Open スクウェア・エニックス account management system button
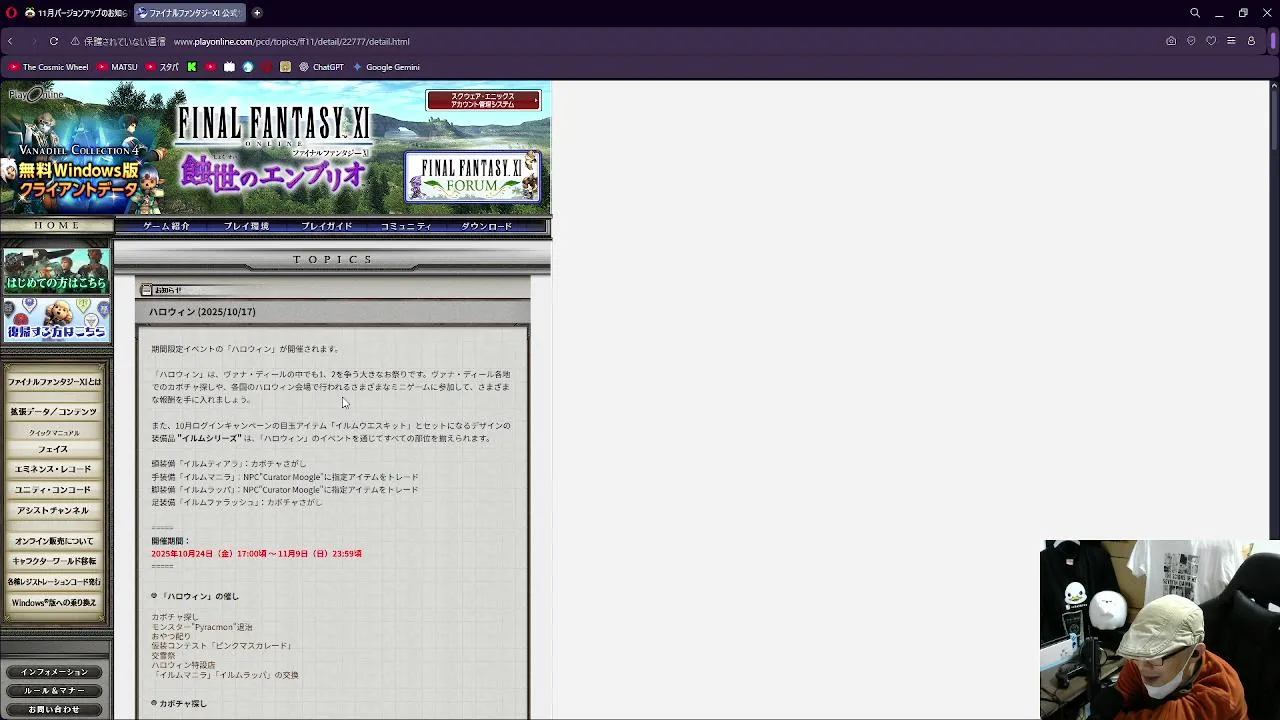The height and width of the screenshot is (720, 1280). click(x=483, y=100)
